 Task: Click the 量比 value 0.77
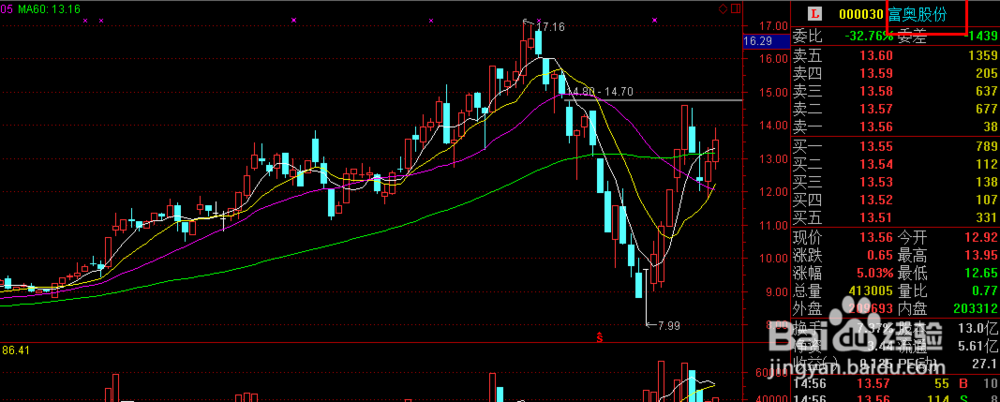tap(984, 292)
